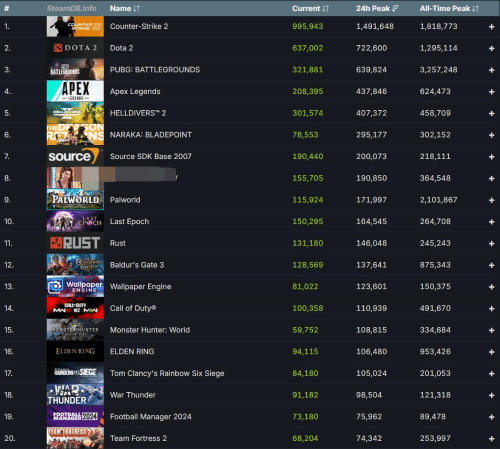
Task: Open the Tom Clancy's Rainbow Six Siege link
Action: pos(167,373)
